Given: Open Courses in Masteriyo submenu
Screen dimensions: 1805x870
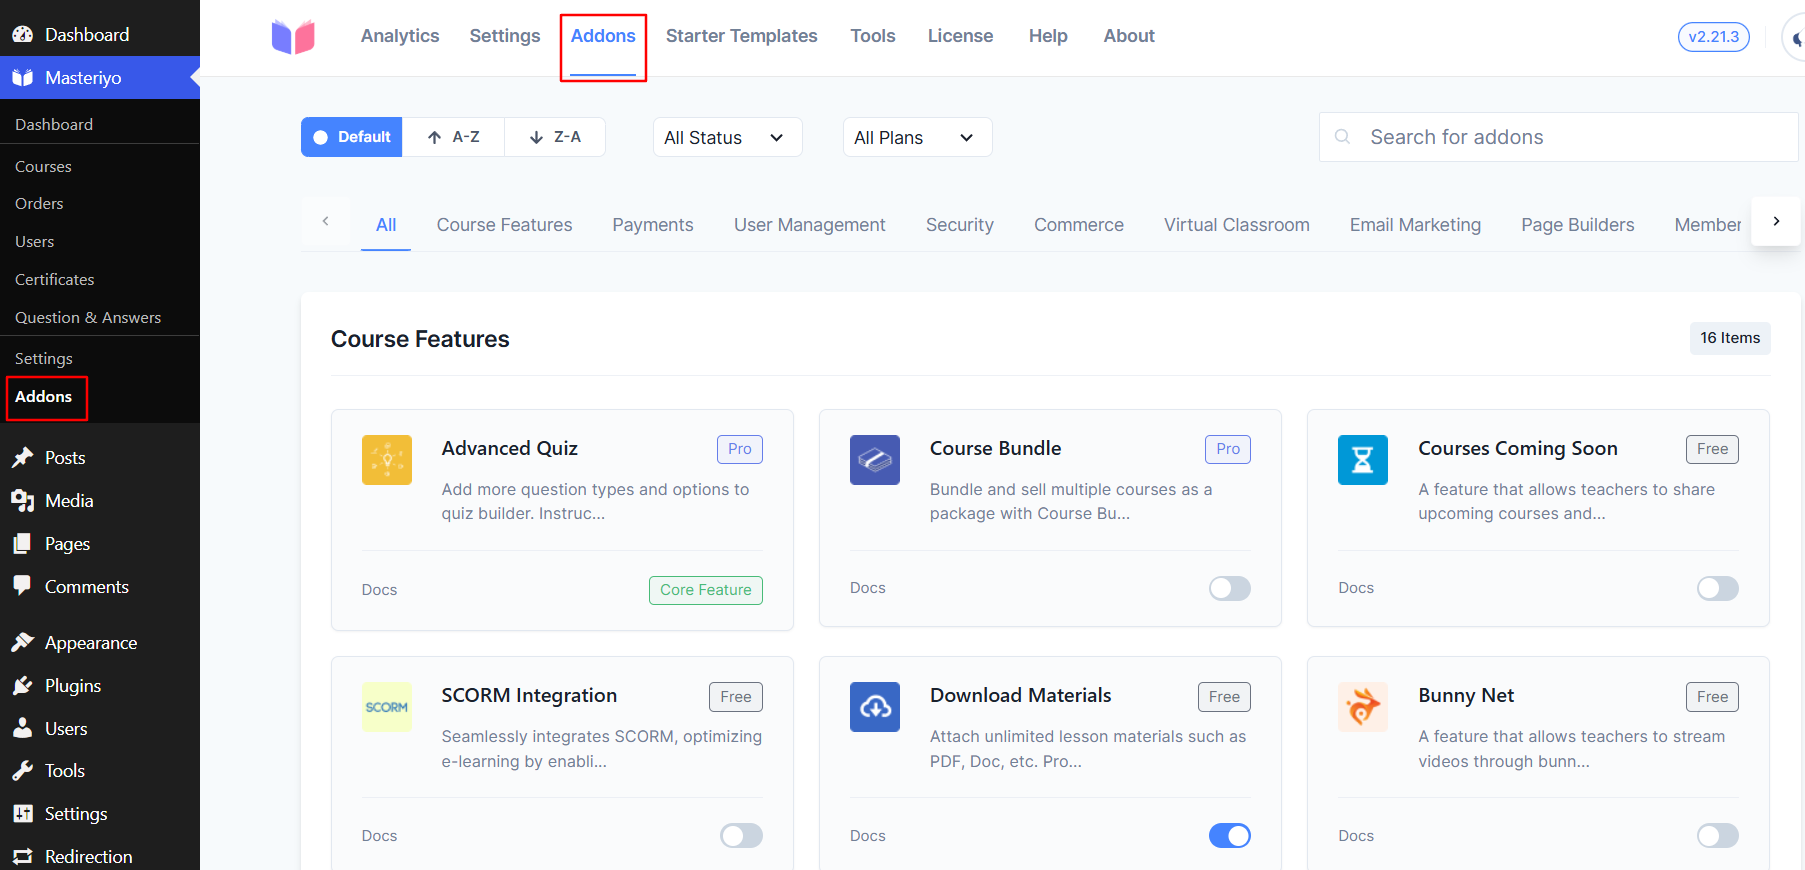Looking at the screenshot, I should pyautogui.click(x=43, y=166).
